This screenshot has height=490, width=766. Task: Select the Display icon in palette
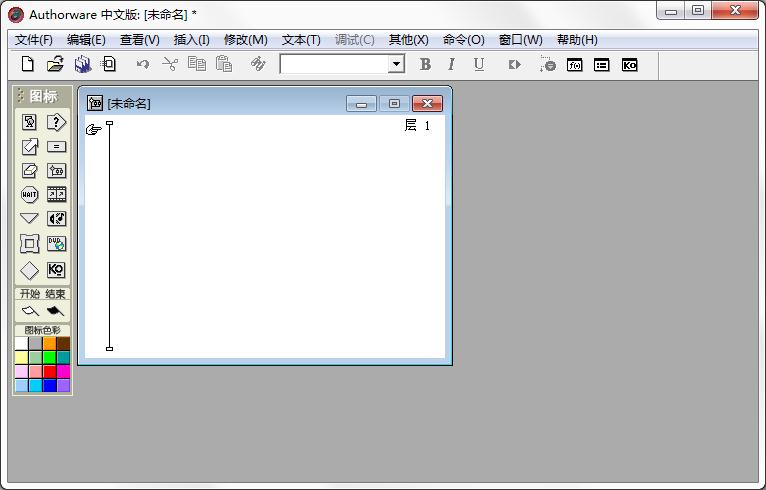[29, 122]
